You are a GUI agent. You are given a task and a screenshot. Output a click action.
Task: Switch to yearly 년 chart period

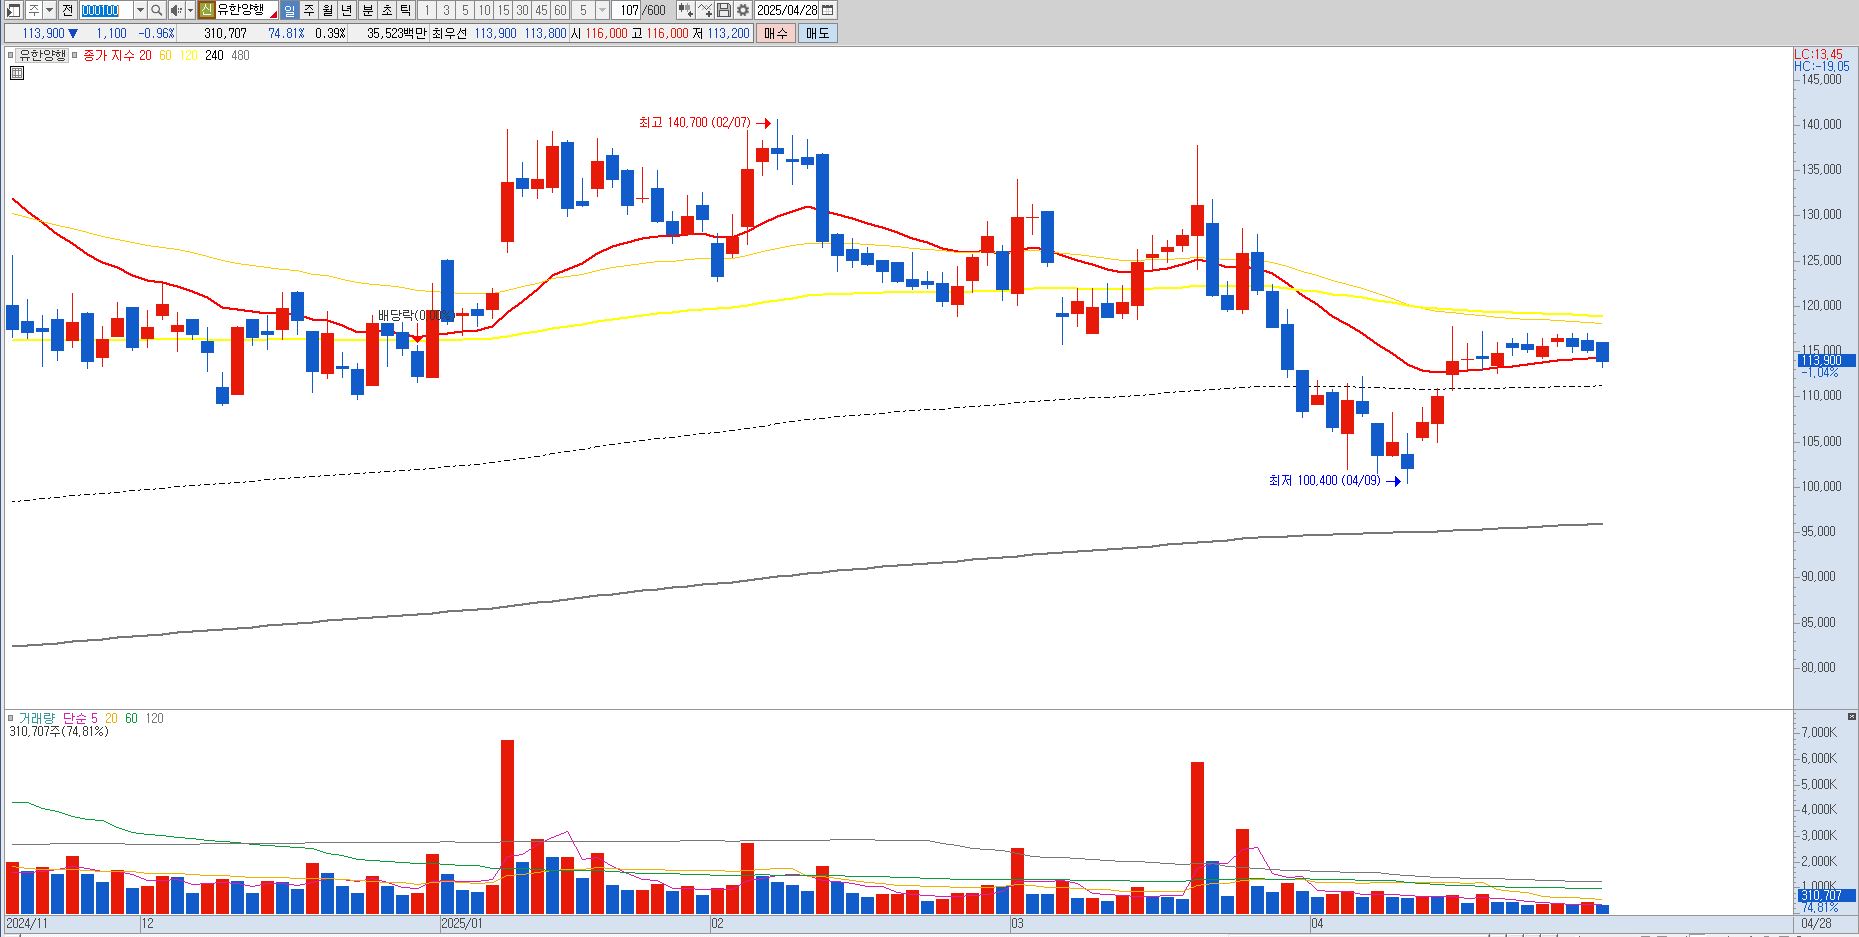pyautogui.click(x=346, y=10)
